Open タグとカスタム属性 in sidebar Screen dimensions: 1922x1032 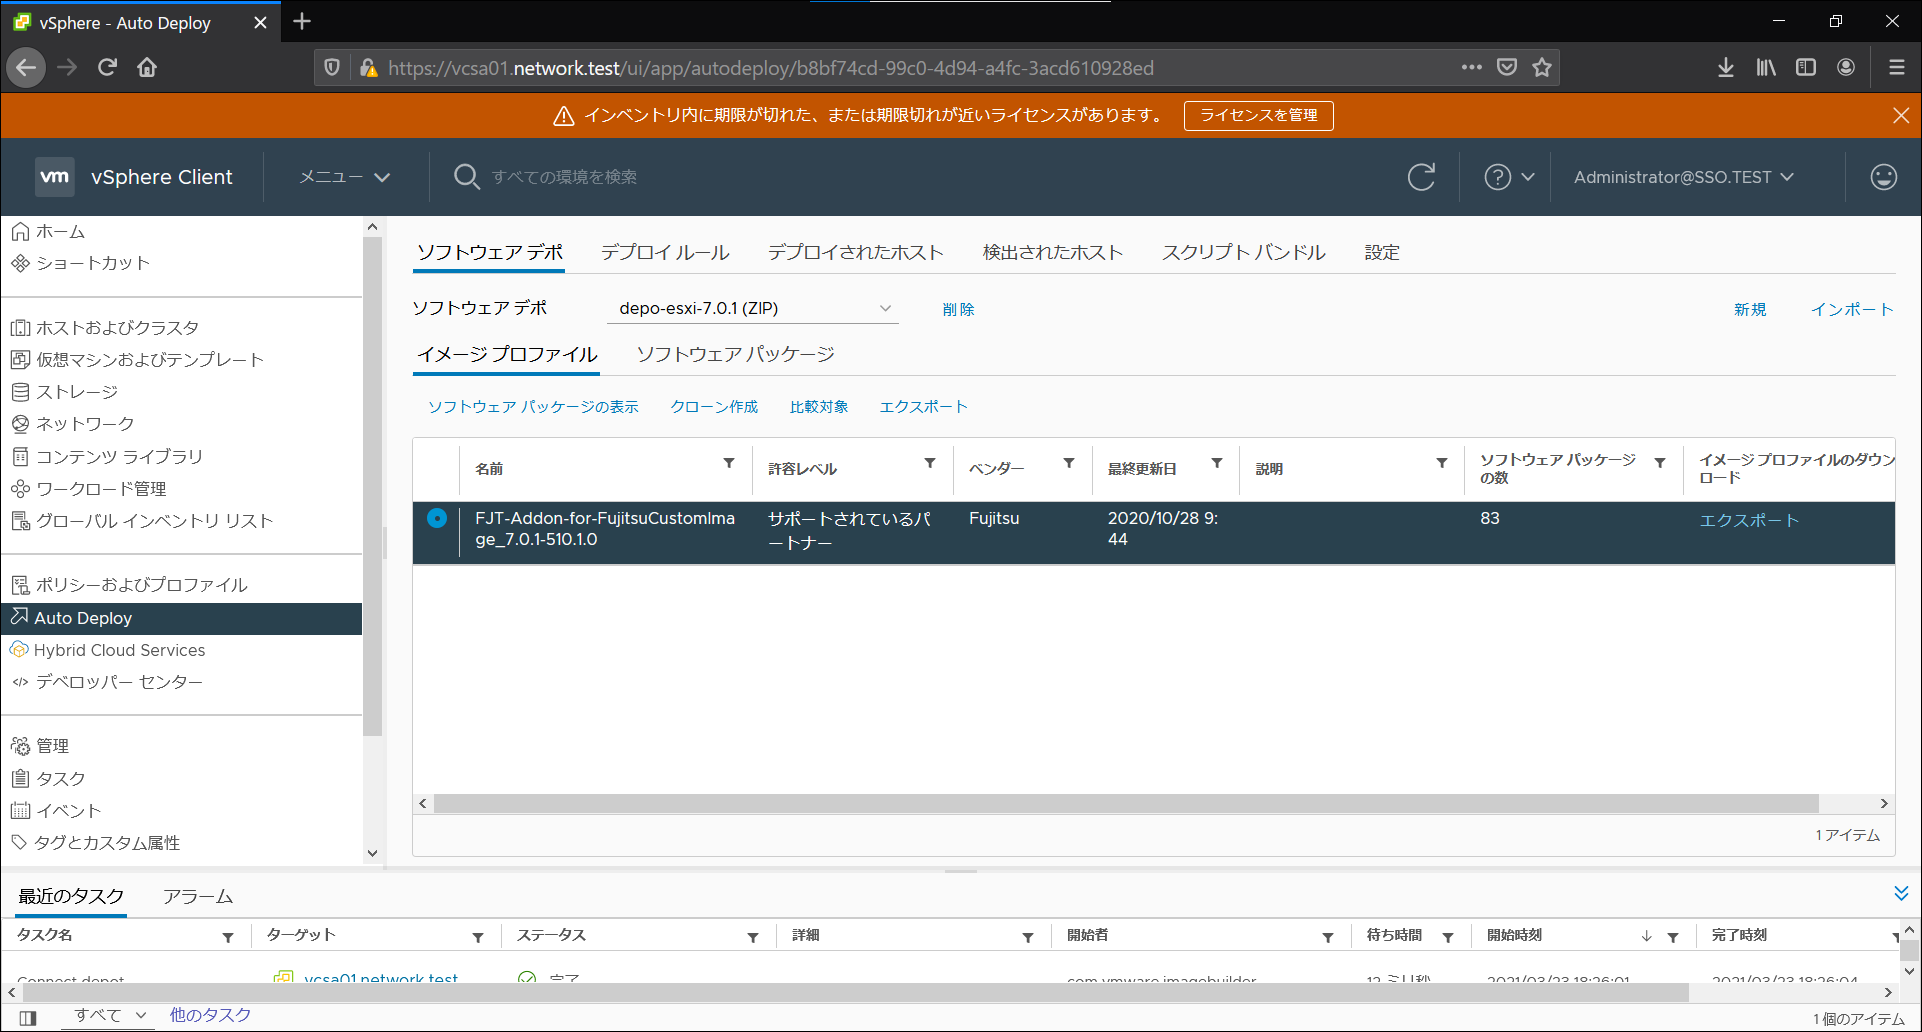coord(95,843)
